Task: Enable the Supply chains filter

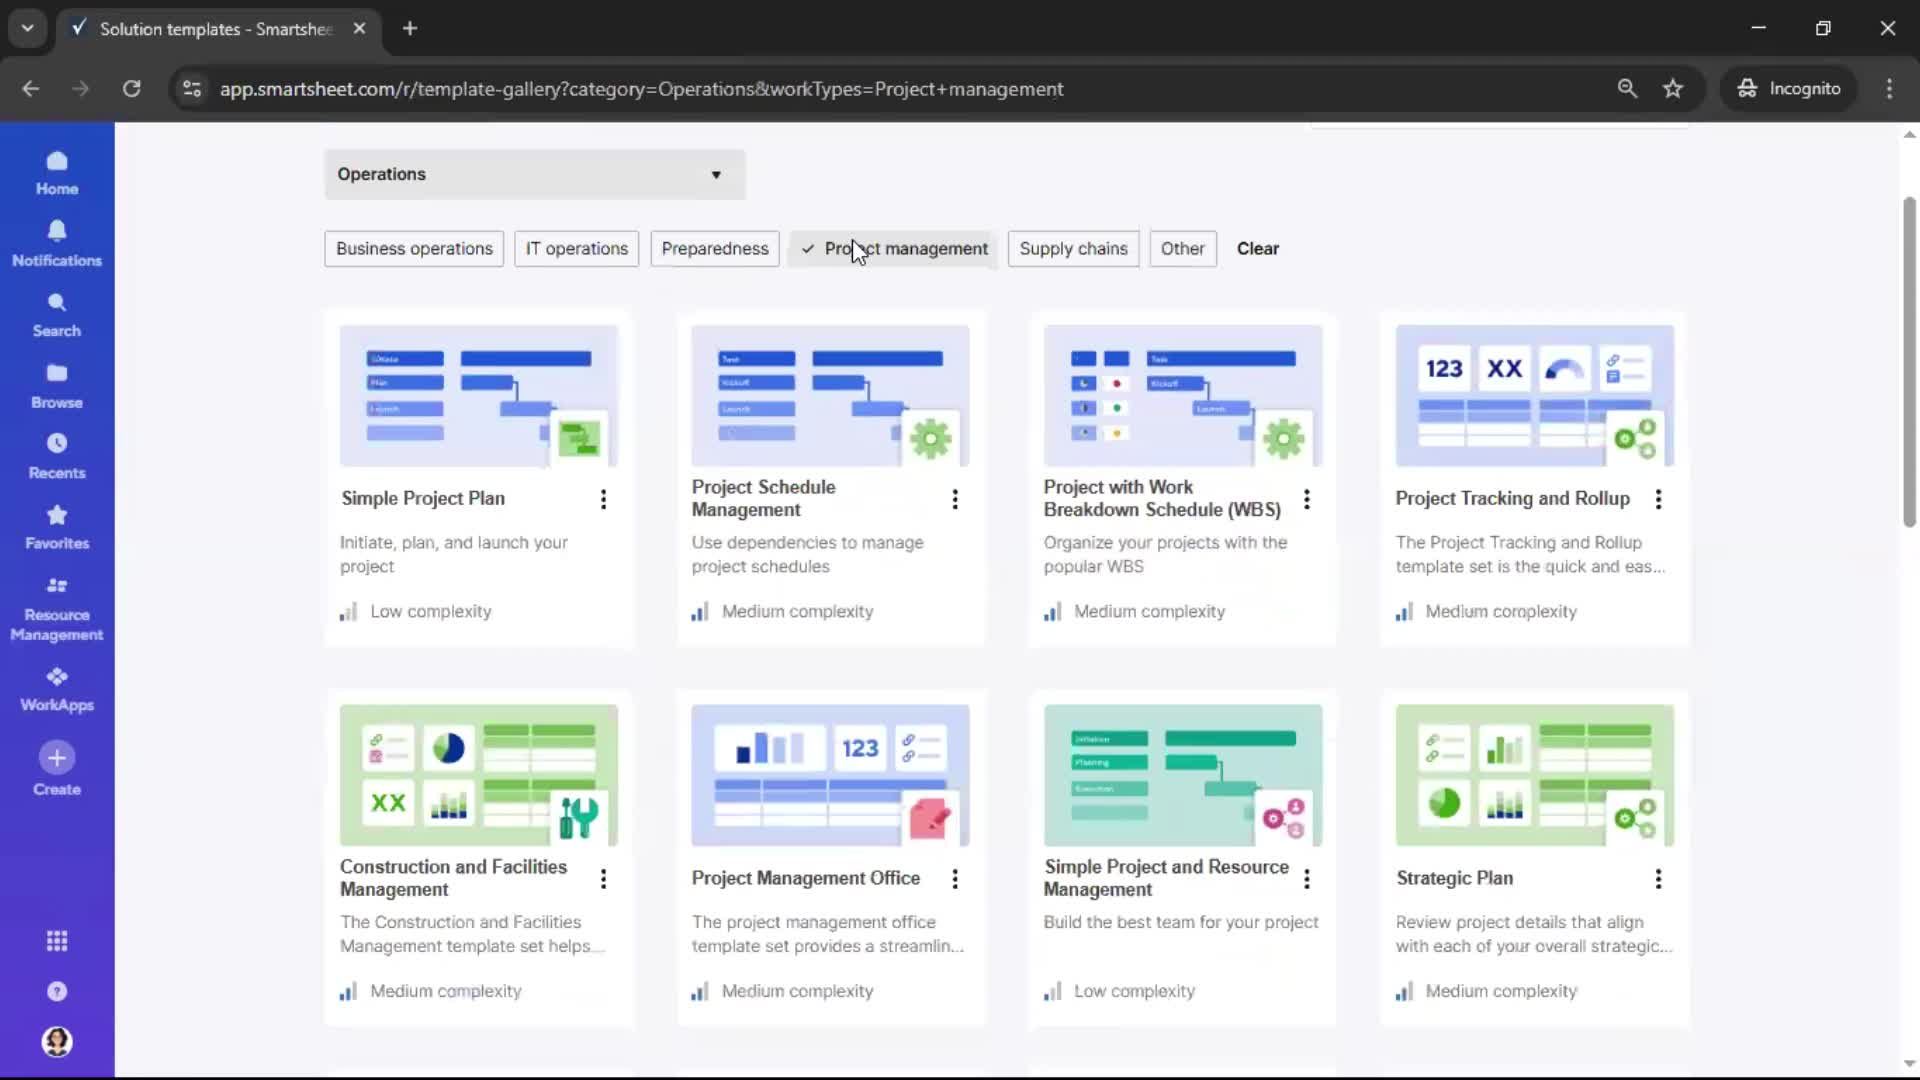Action: [x=1073, y=248]
